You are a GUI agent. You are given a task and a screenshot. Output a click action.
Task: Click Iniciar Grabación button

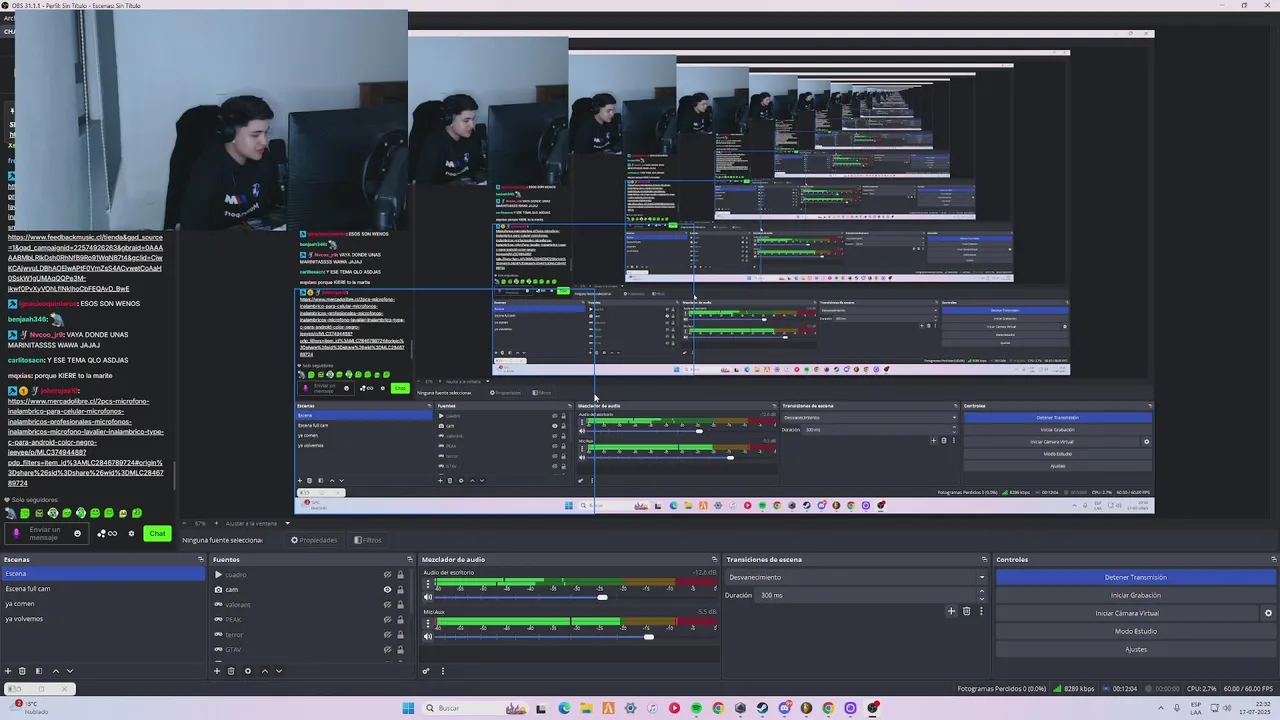pos(1136,595)
